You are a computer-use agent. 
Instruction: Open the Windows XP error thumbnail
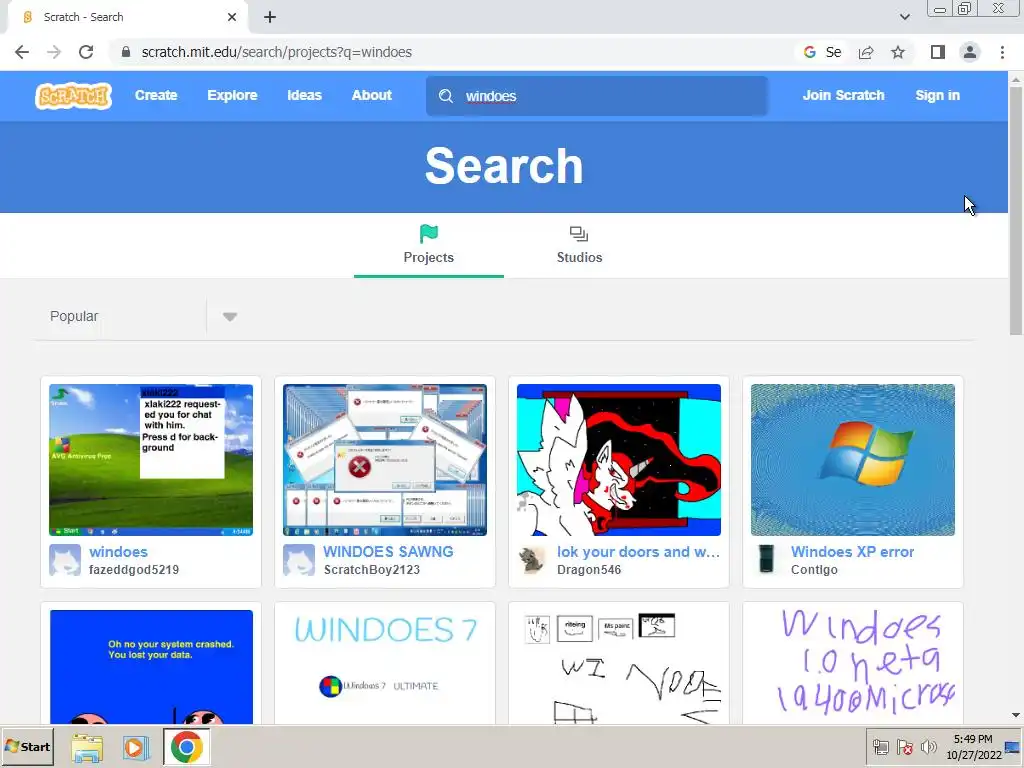(853, 460)
